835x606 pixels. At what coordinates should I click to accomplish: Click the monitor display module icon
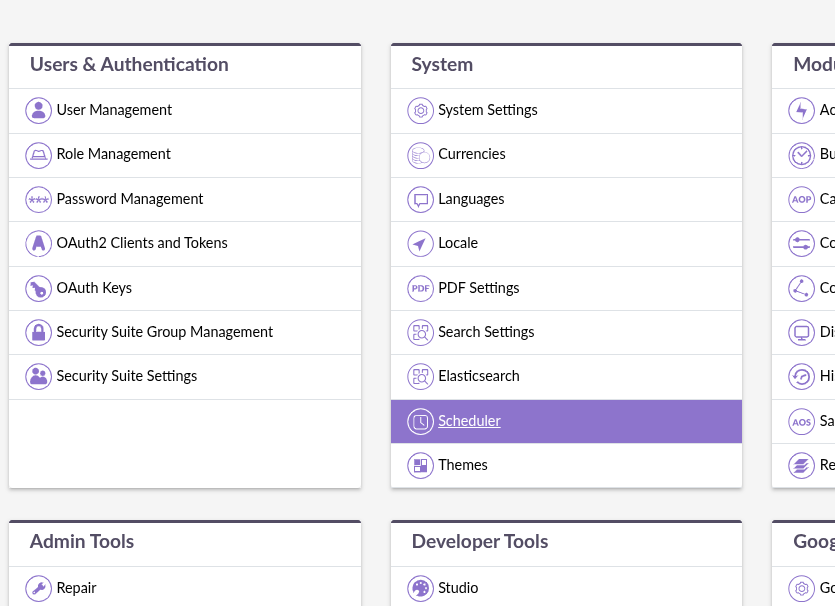tap(801, 332)
